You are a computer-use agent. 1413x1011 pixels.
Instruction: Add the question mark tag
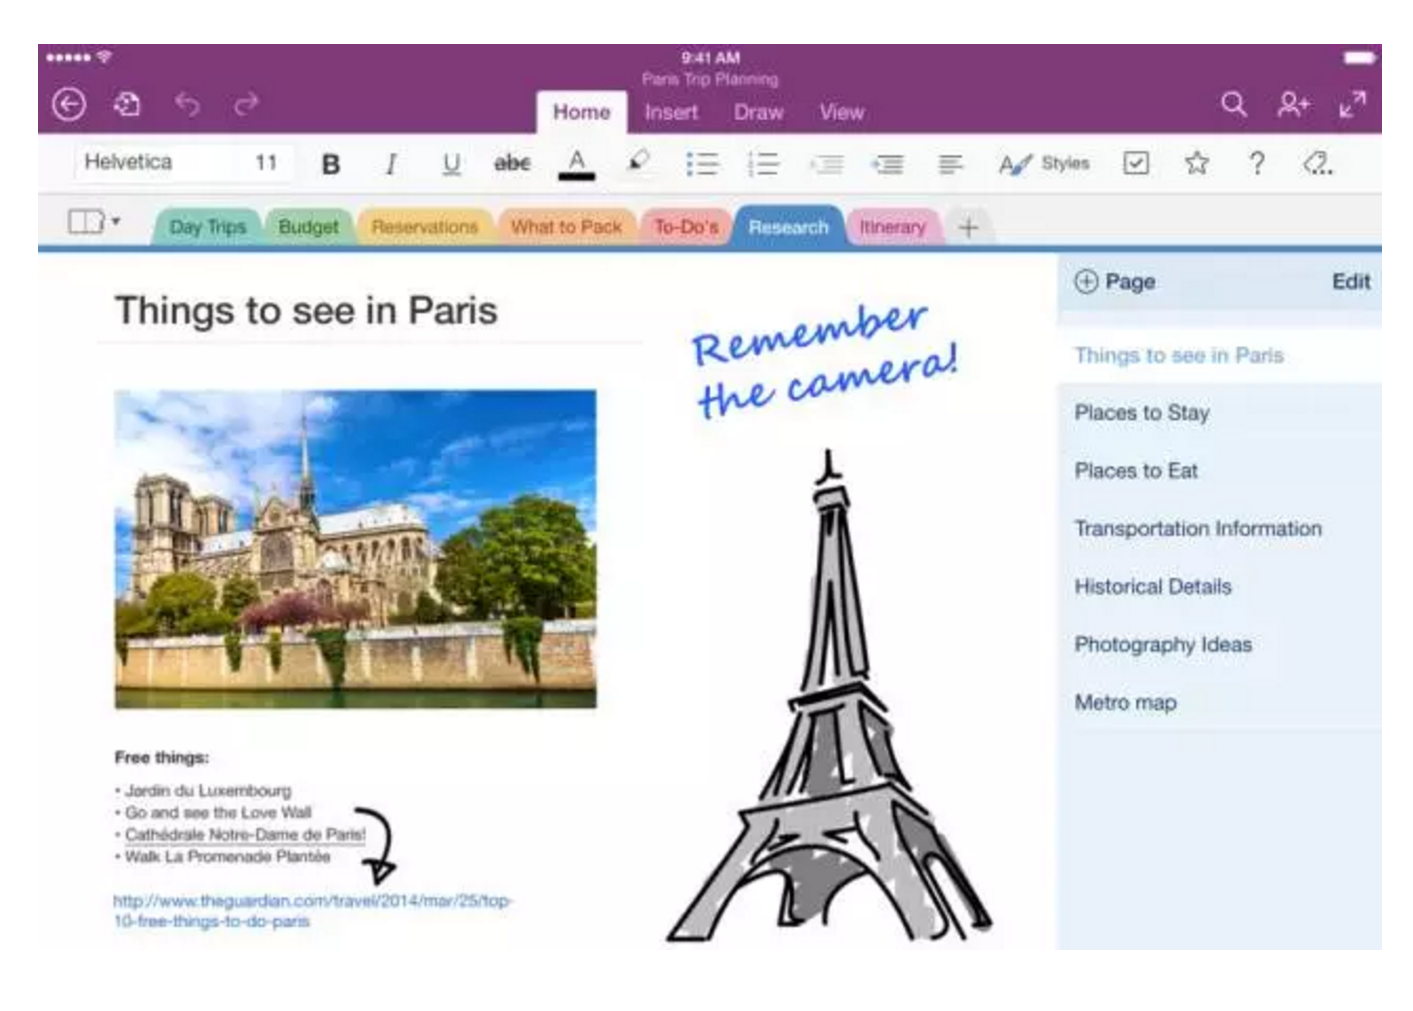pos(1257,163)
